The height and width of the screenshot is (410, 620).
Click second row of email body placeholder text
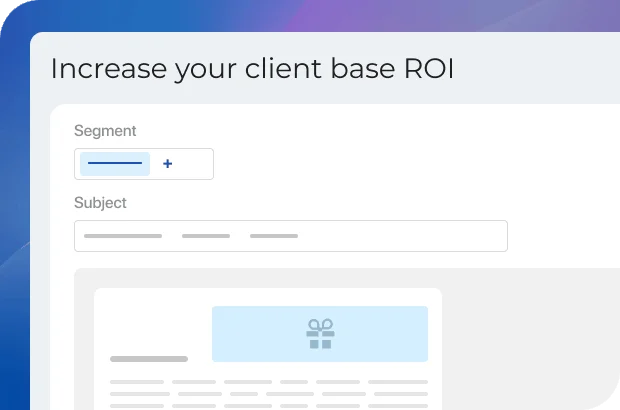[x=268, y=393]
